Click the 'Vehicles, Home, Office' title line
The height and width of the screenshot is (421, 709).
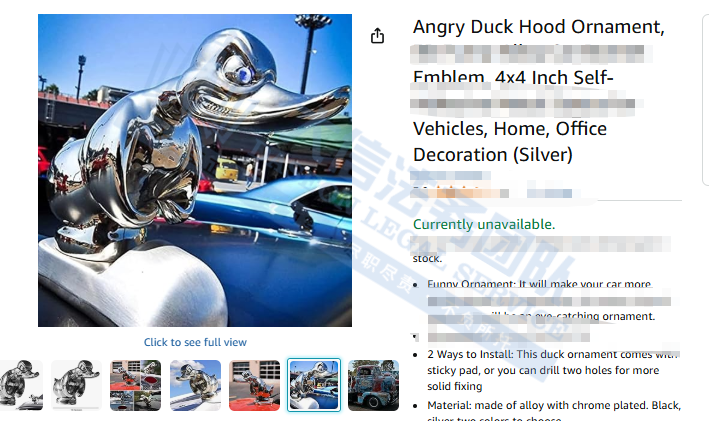point(510,129)
